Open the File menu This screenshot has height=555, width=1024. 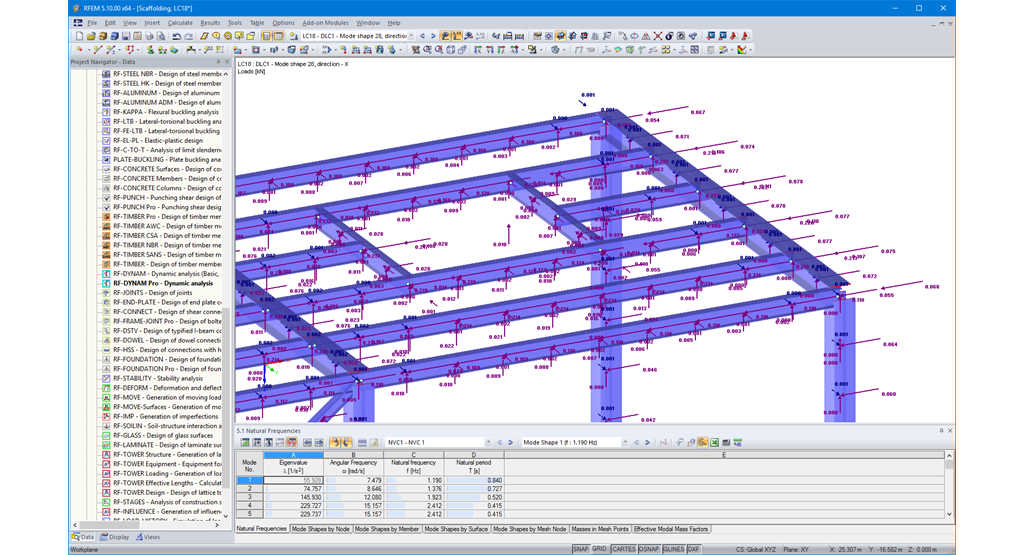[92, 23]
